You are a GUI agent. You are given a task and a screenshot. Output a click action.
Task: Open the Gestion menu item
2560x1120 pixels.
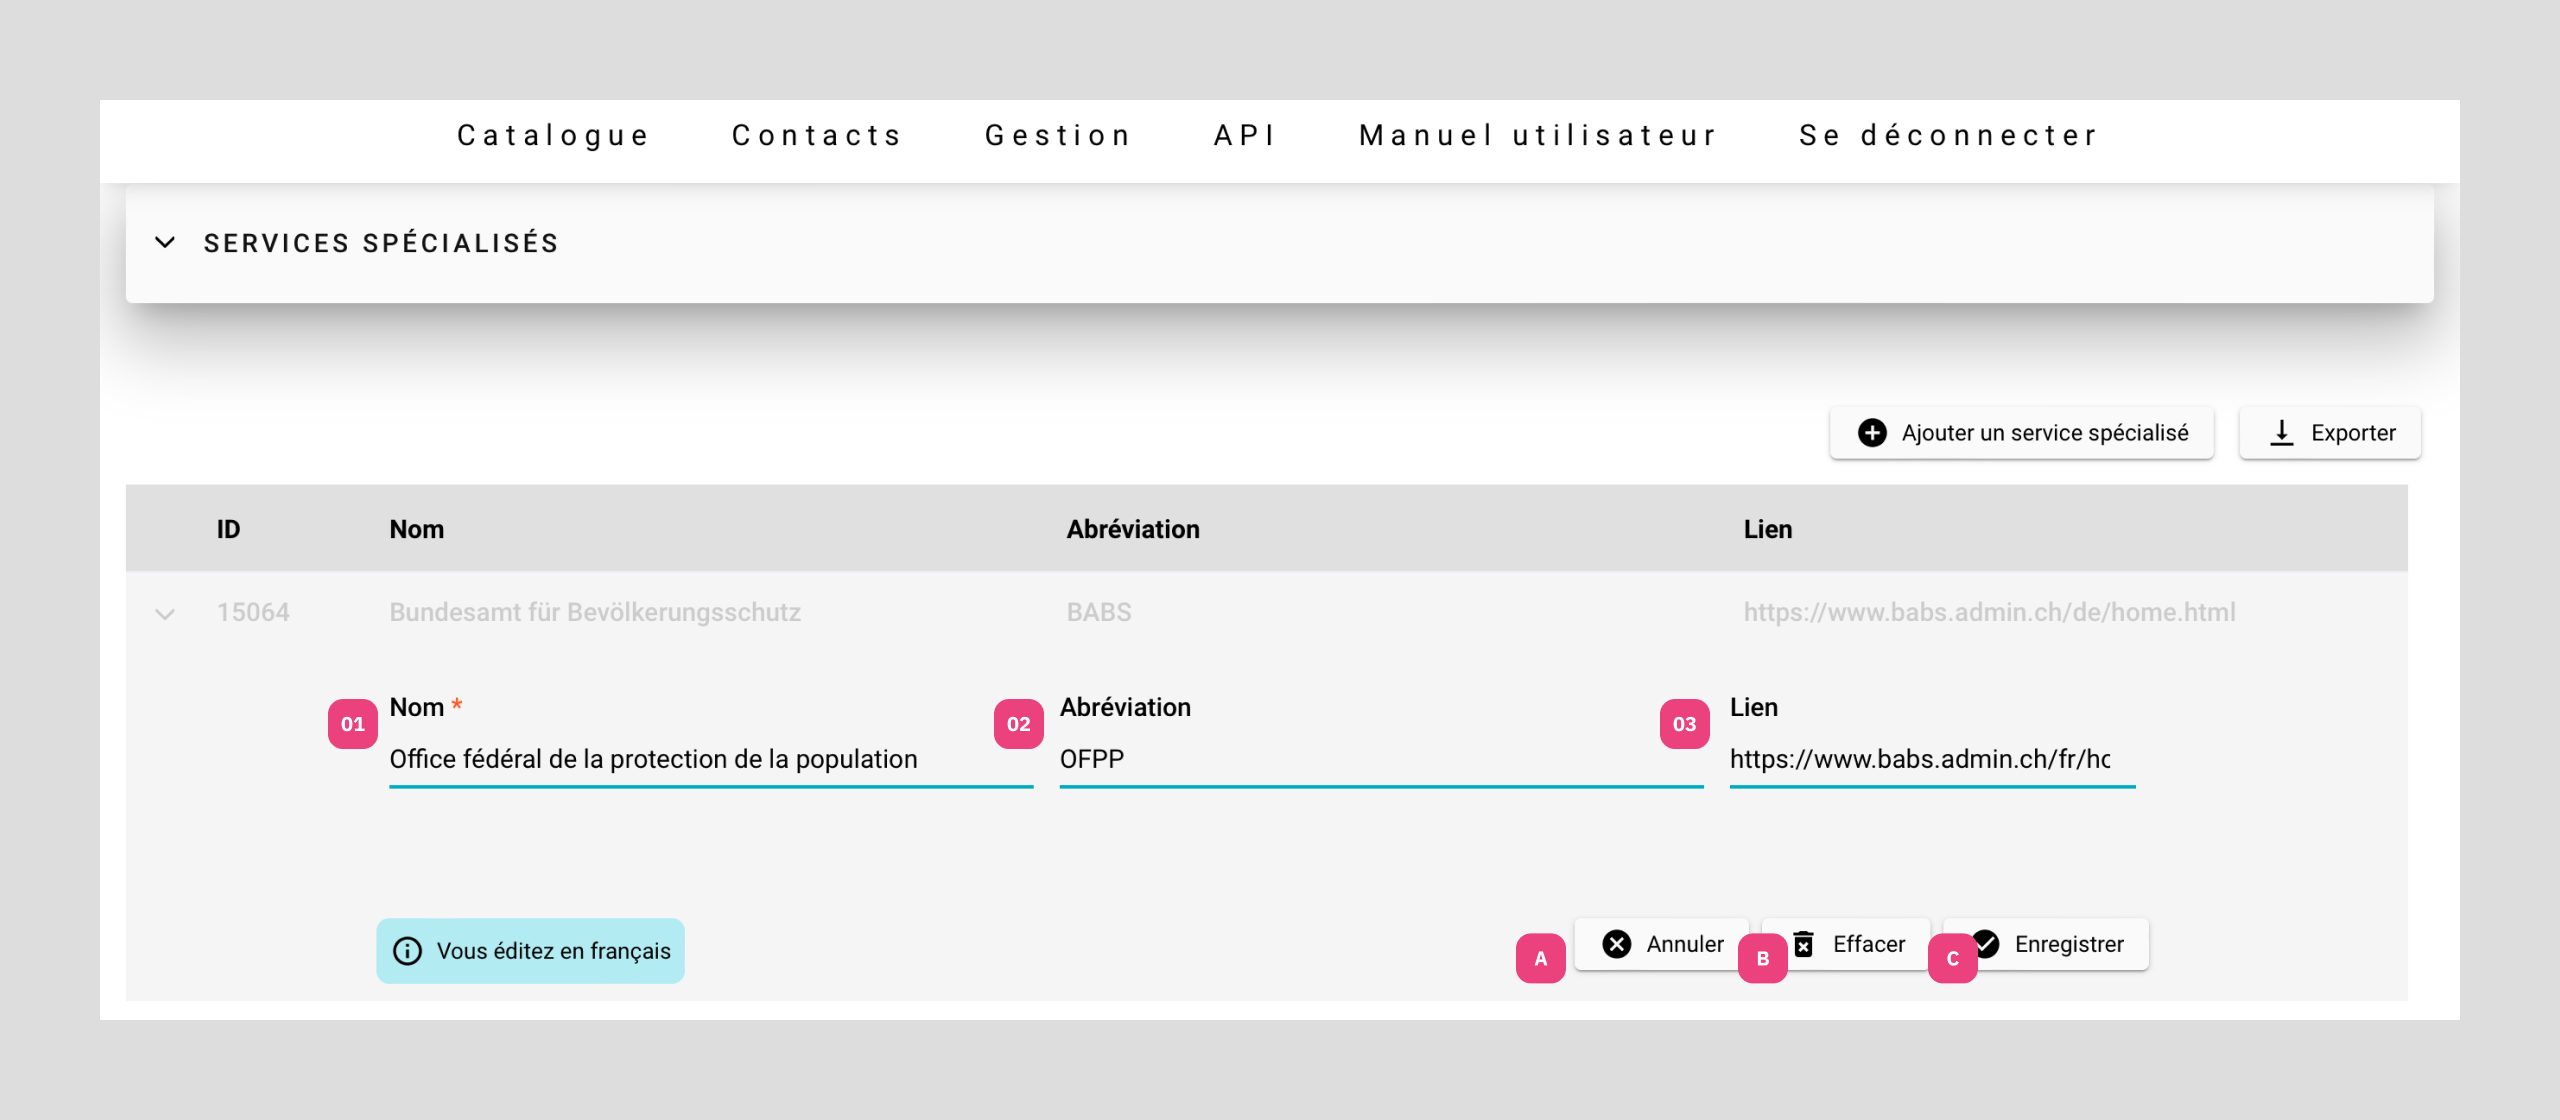[x=1058, y=135]
